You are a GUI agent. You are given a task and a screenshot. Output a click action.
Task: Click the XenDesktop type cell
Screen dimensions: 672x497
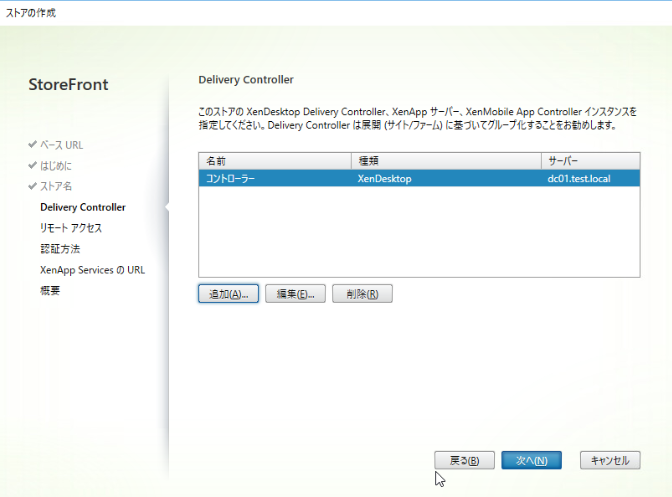click(384, 178)
